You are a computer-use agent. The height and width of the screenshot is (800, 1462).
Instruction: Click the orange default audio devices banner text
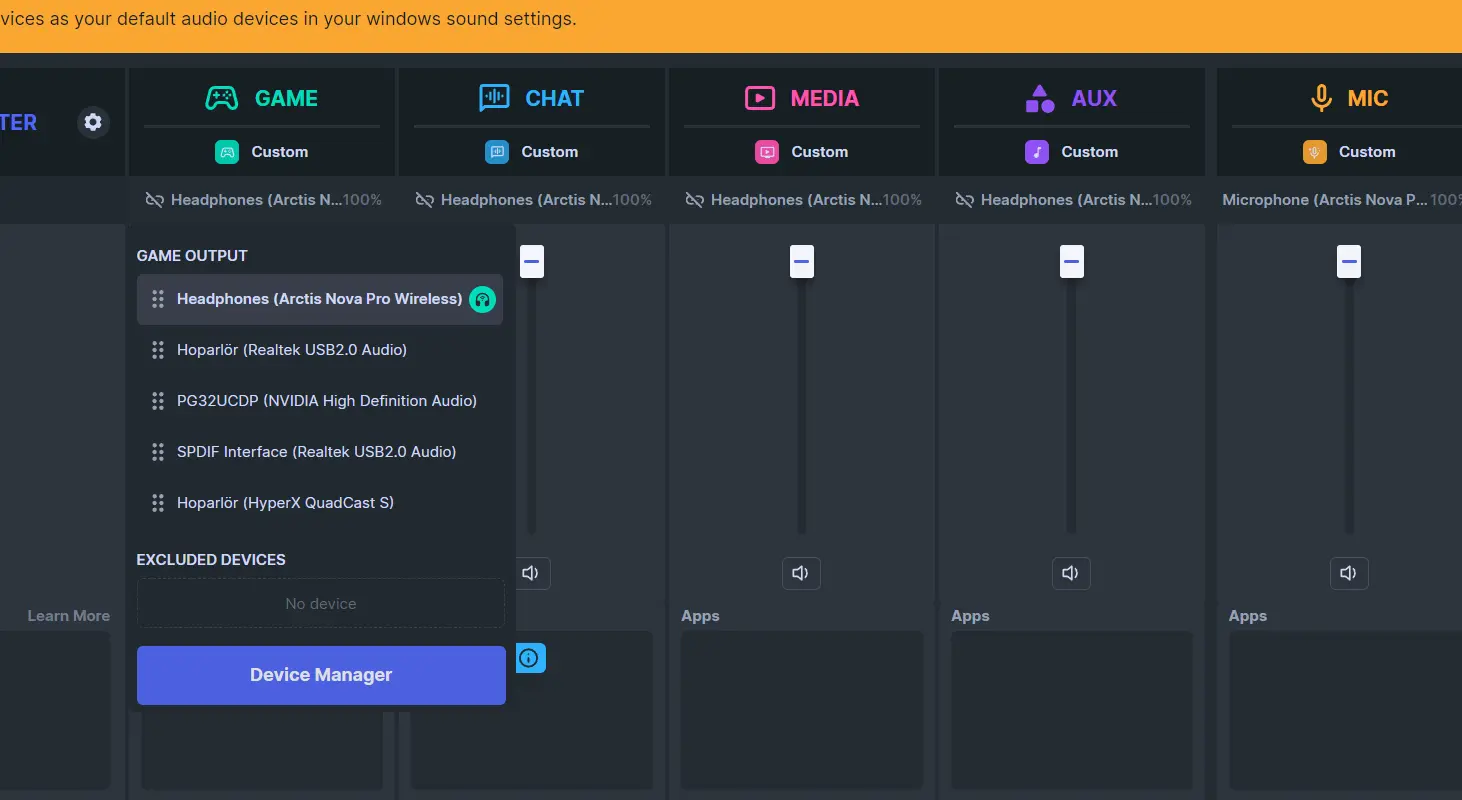pos(288,19)
